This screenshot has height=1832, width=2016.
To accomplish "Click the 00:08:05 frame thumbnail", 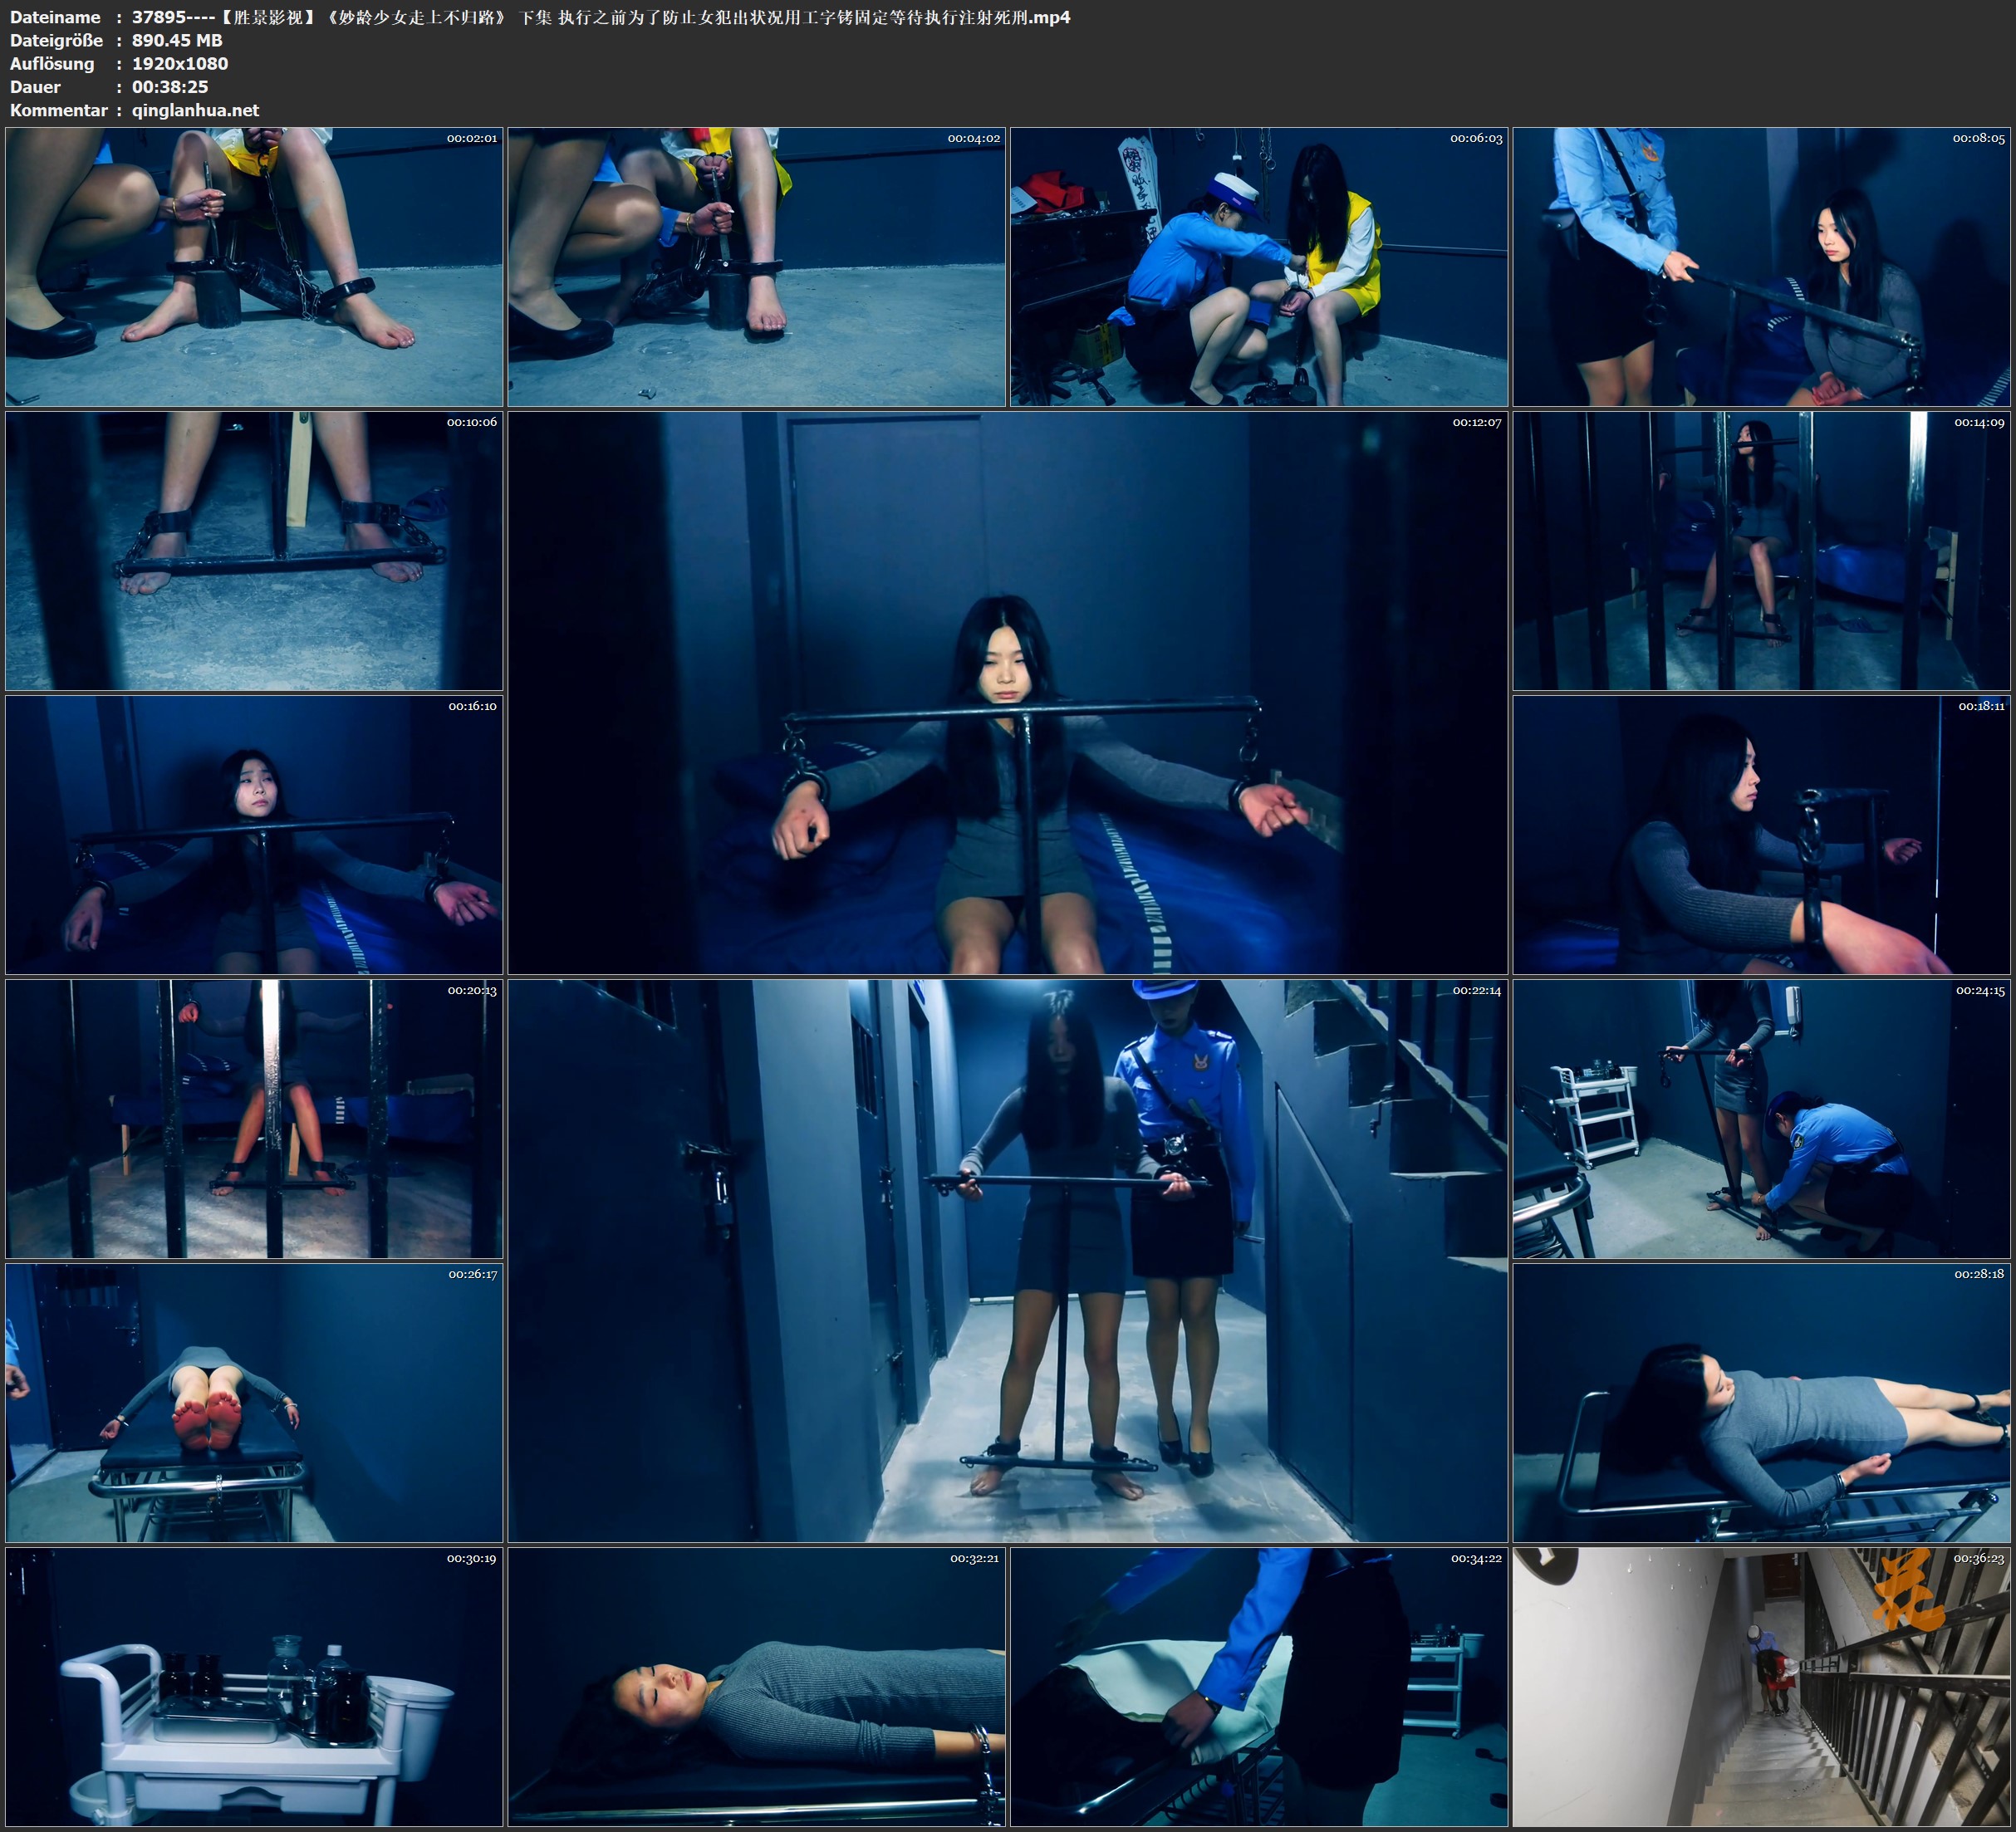I will (x=1762, y=267).
